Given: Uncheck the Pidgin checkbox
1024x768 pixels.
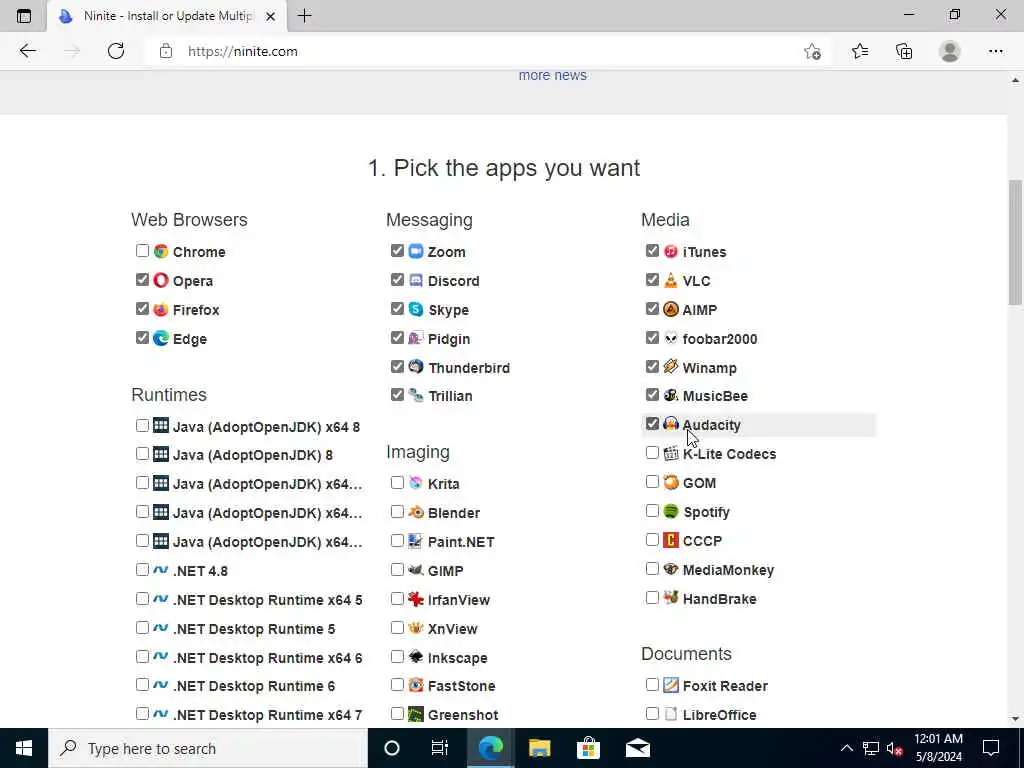Looking at the screenshot, I should pos(397,338).
